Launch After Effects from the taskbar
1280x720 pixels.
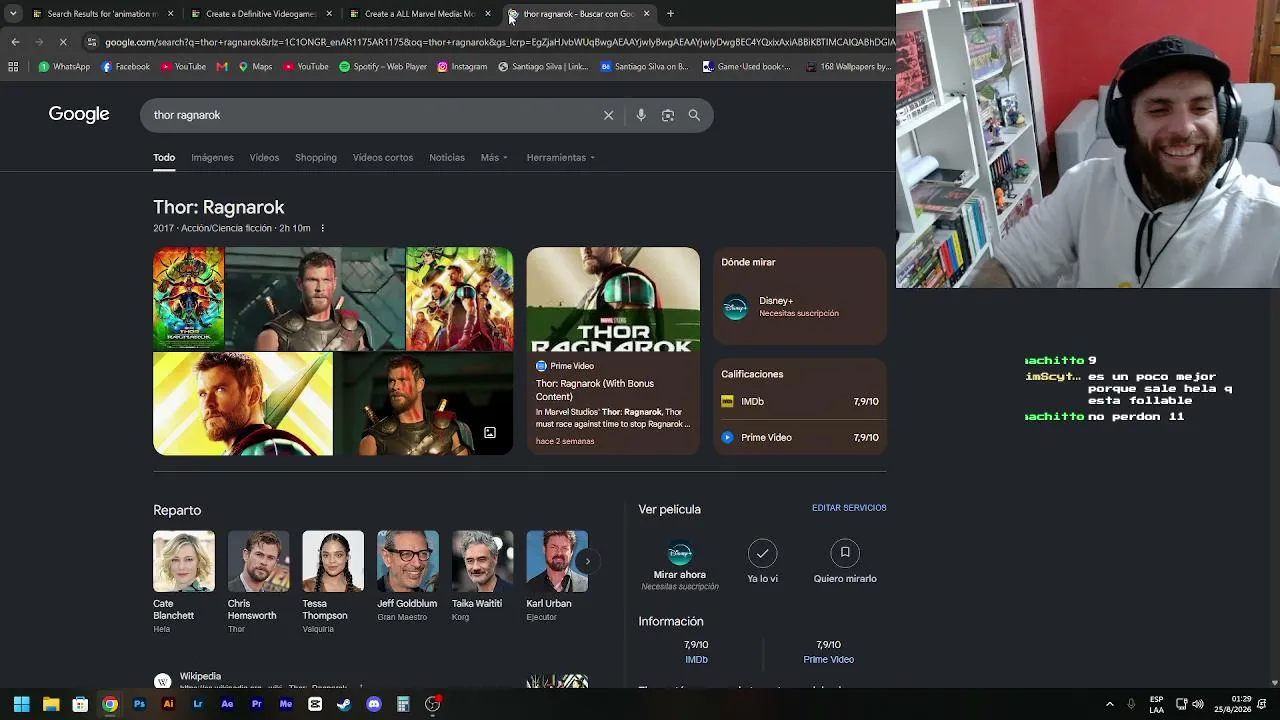(227, 704)
